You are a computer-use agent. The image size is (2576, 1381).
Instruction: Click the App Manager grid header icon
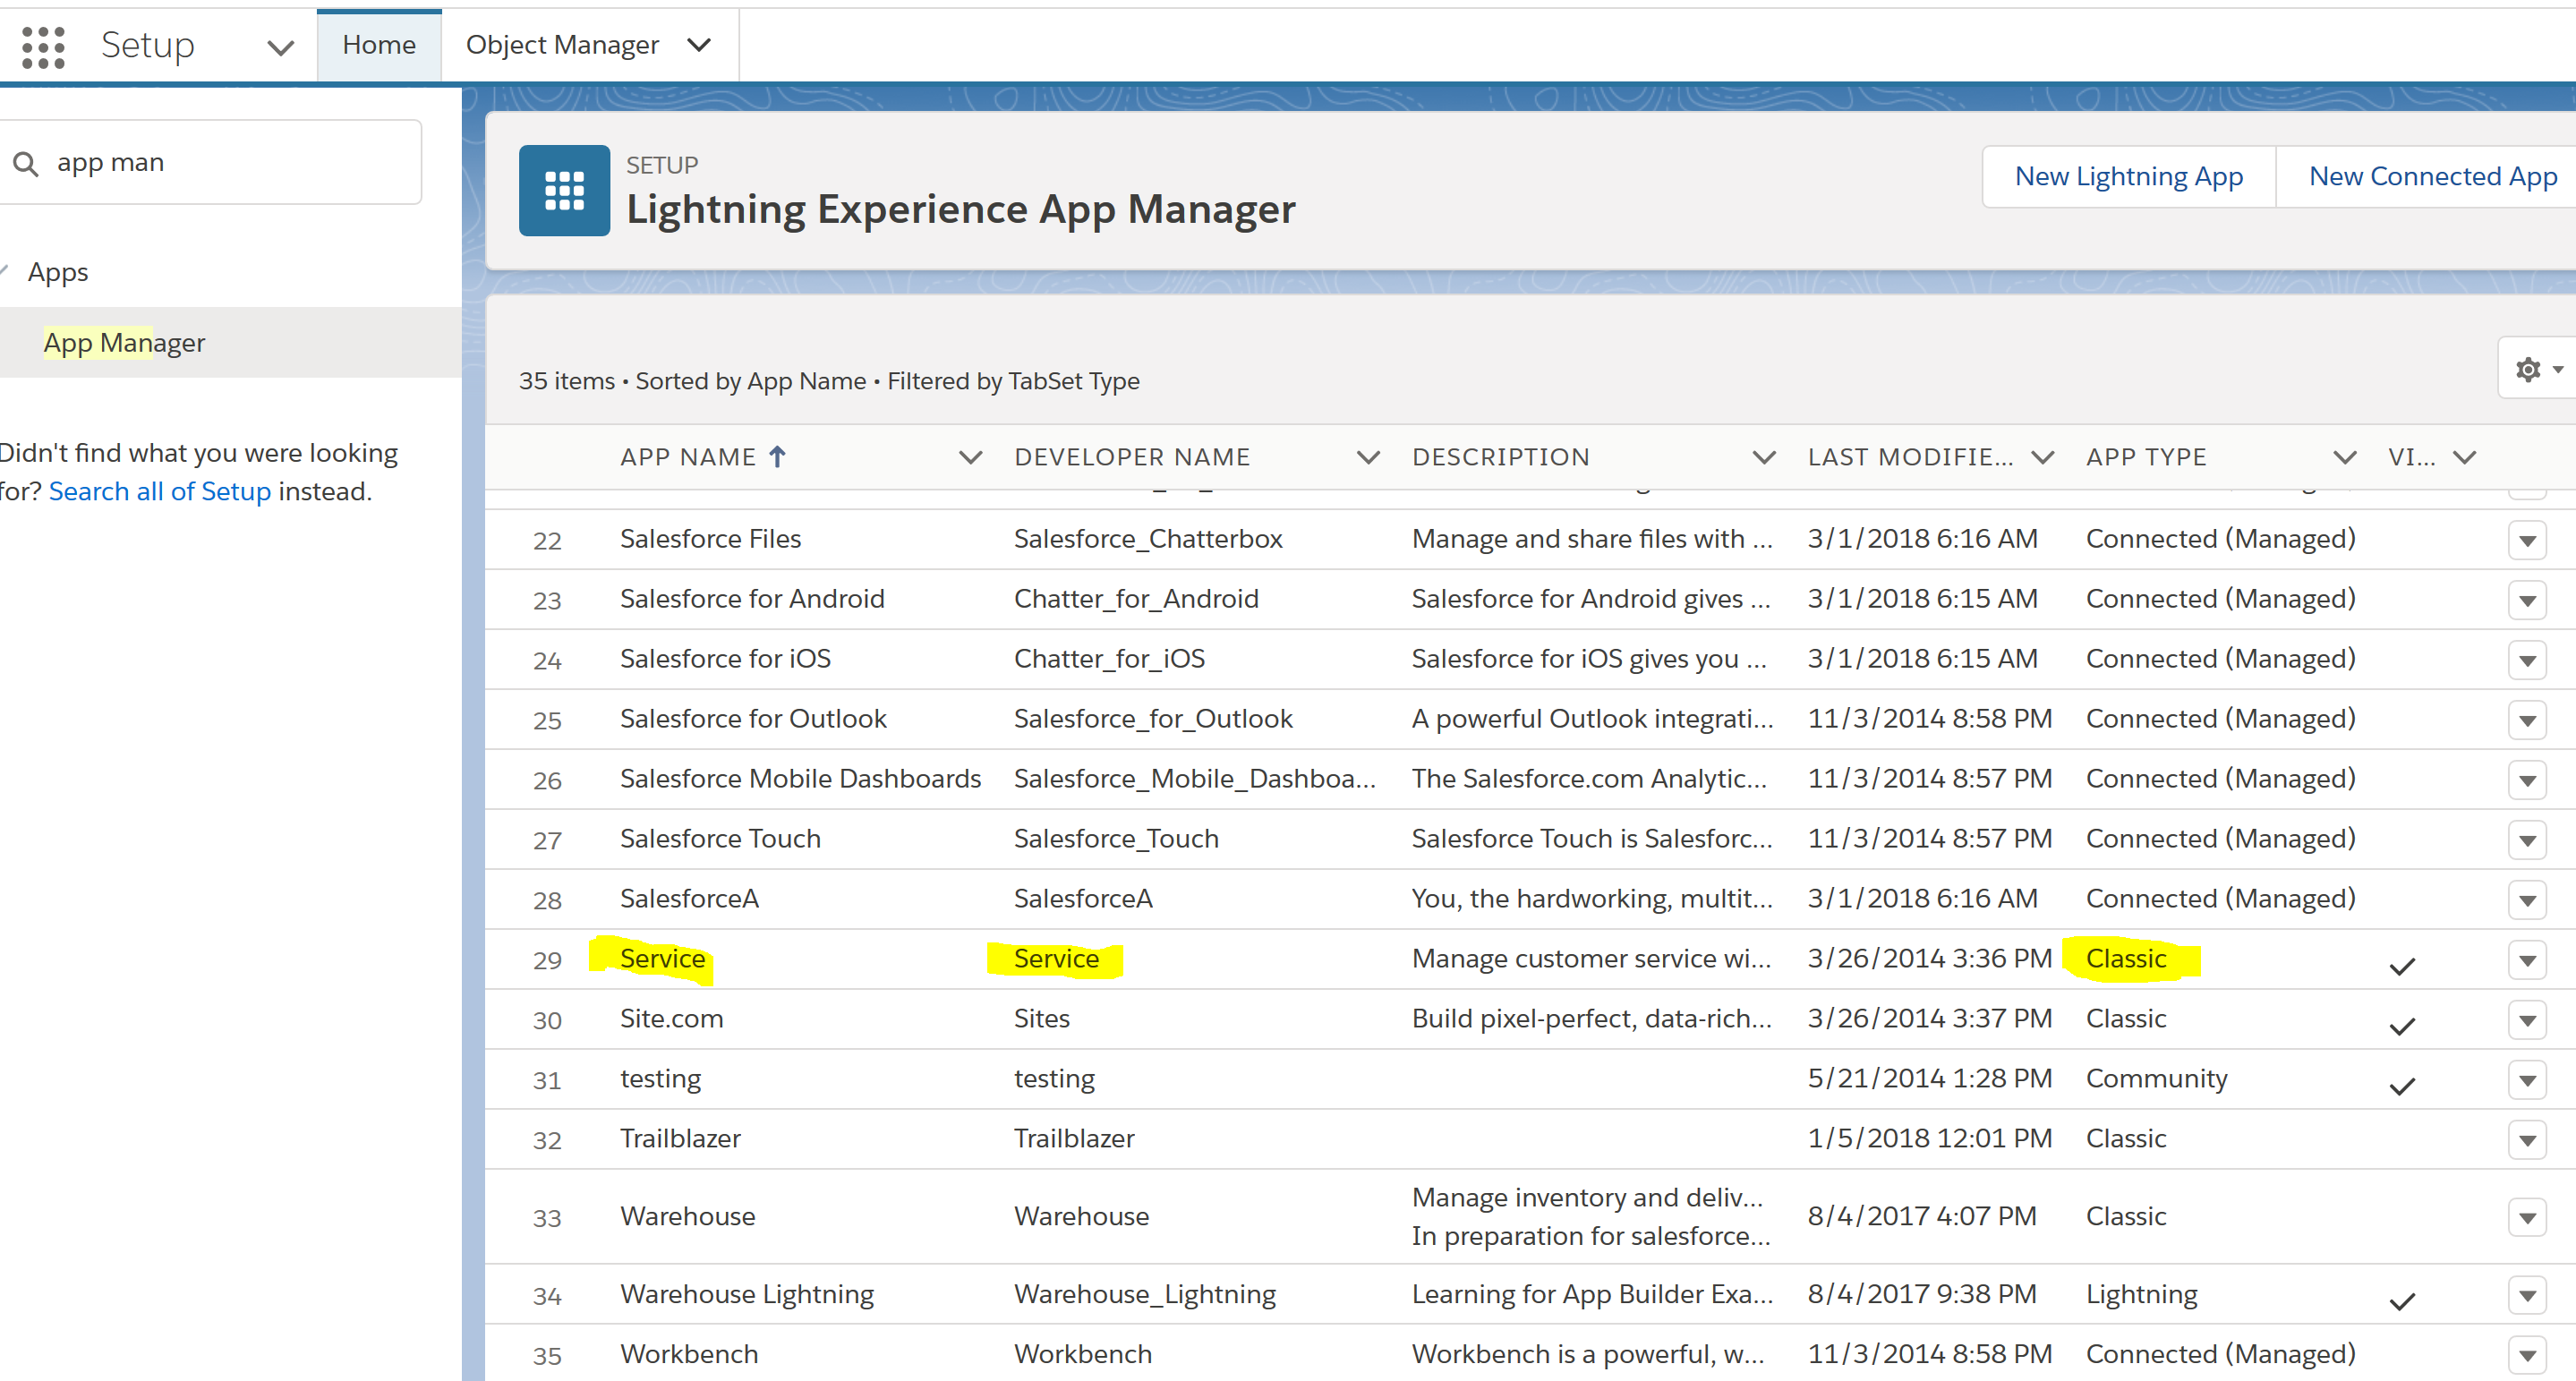[x=564, y=191]
